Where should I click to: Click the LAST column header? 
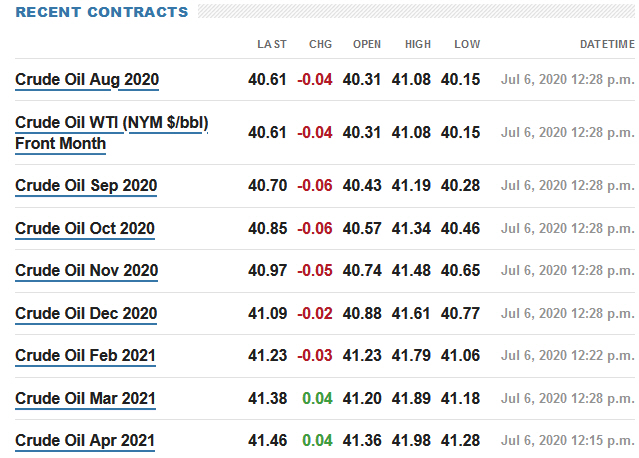[271, 45]
